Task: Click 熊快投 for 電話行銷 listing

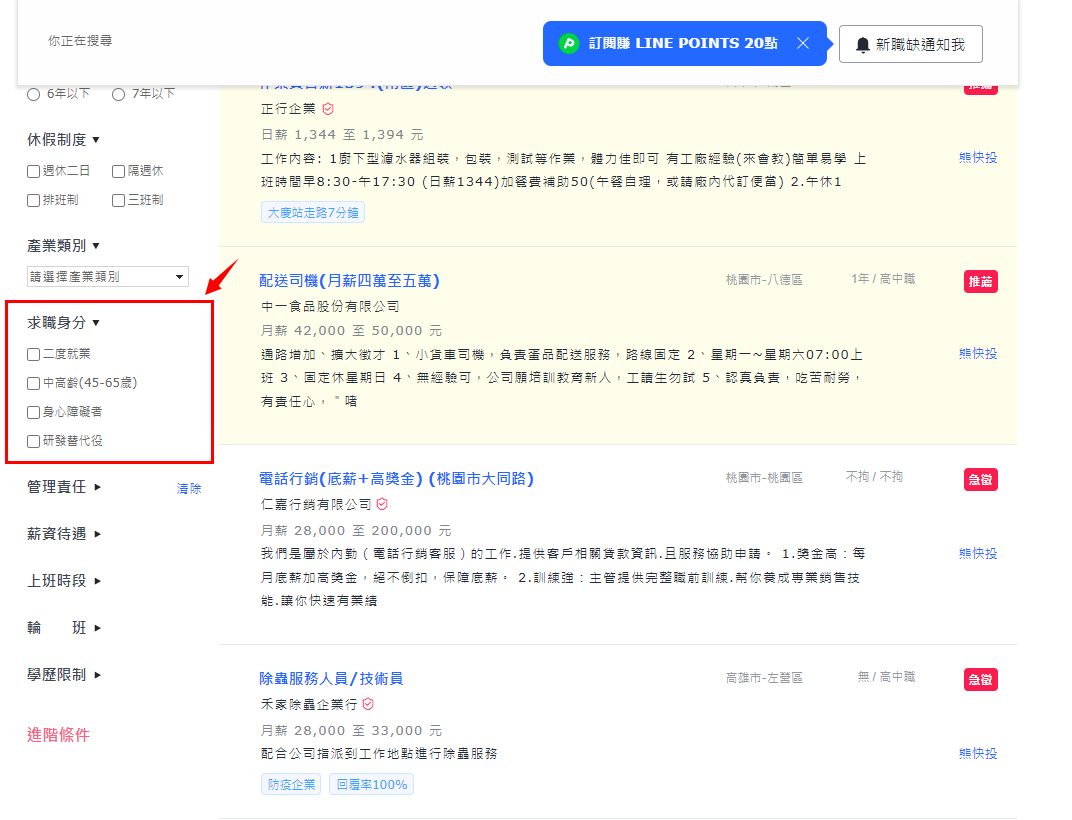Action: pos(978,553)
